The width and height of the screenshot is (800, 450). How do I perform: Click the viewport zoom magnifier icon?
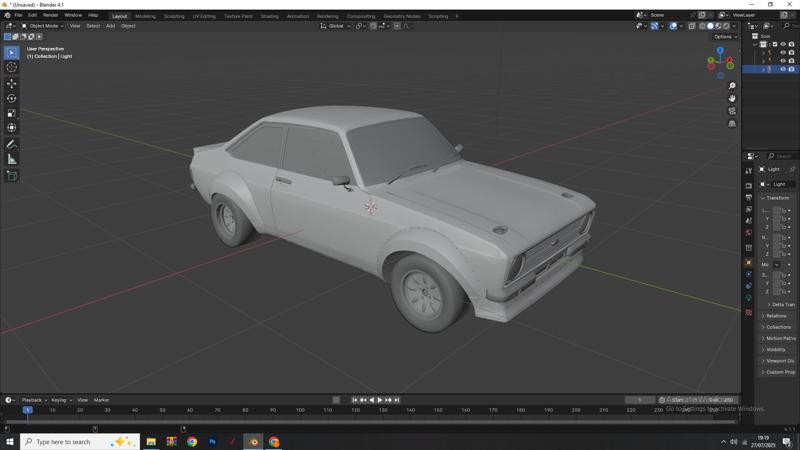pos(732,86)
